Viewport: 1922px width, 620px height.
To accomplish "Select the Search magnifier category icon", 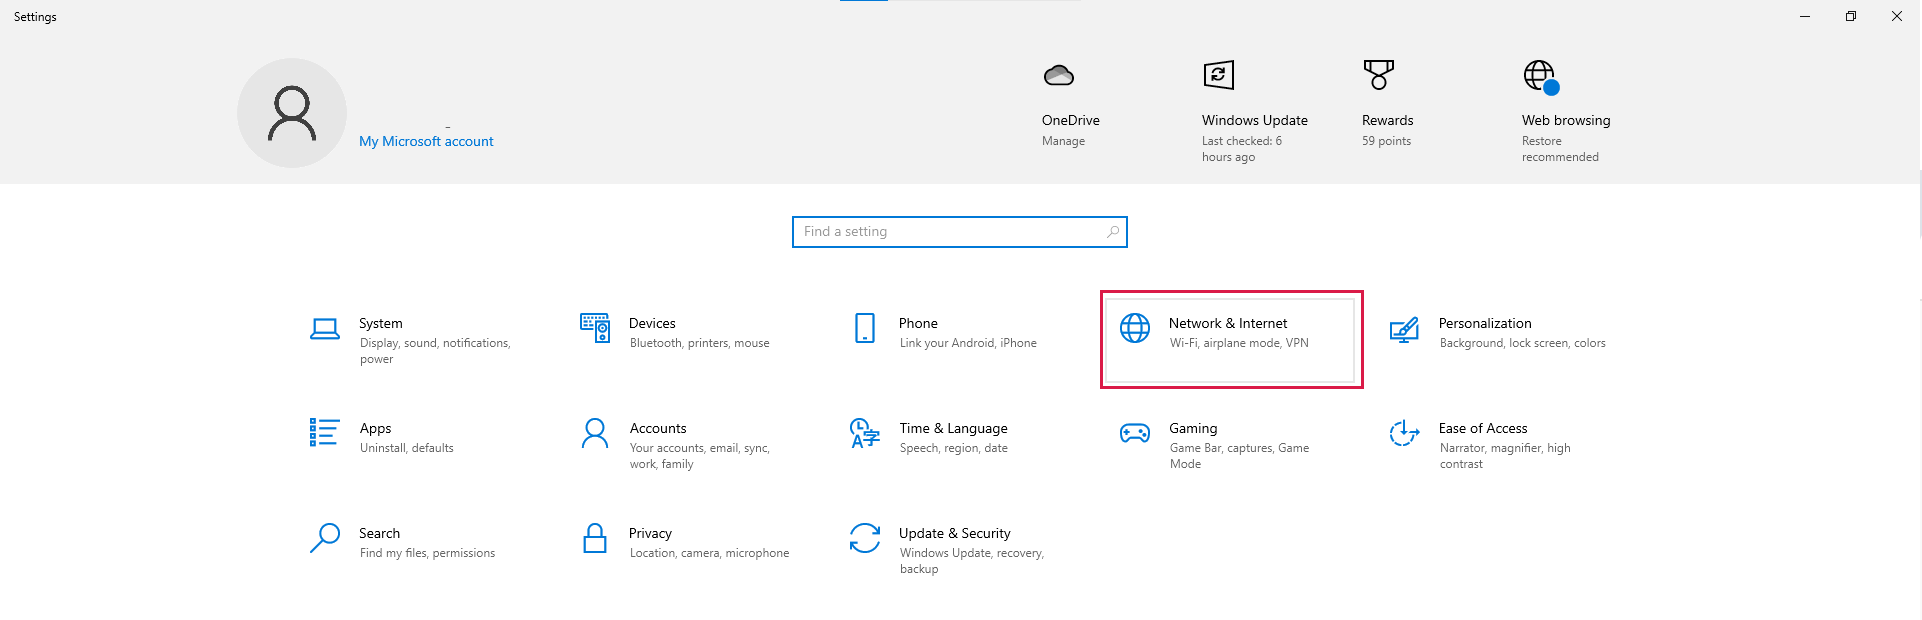I will tap(325, 538).
